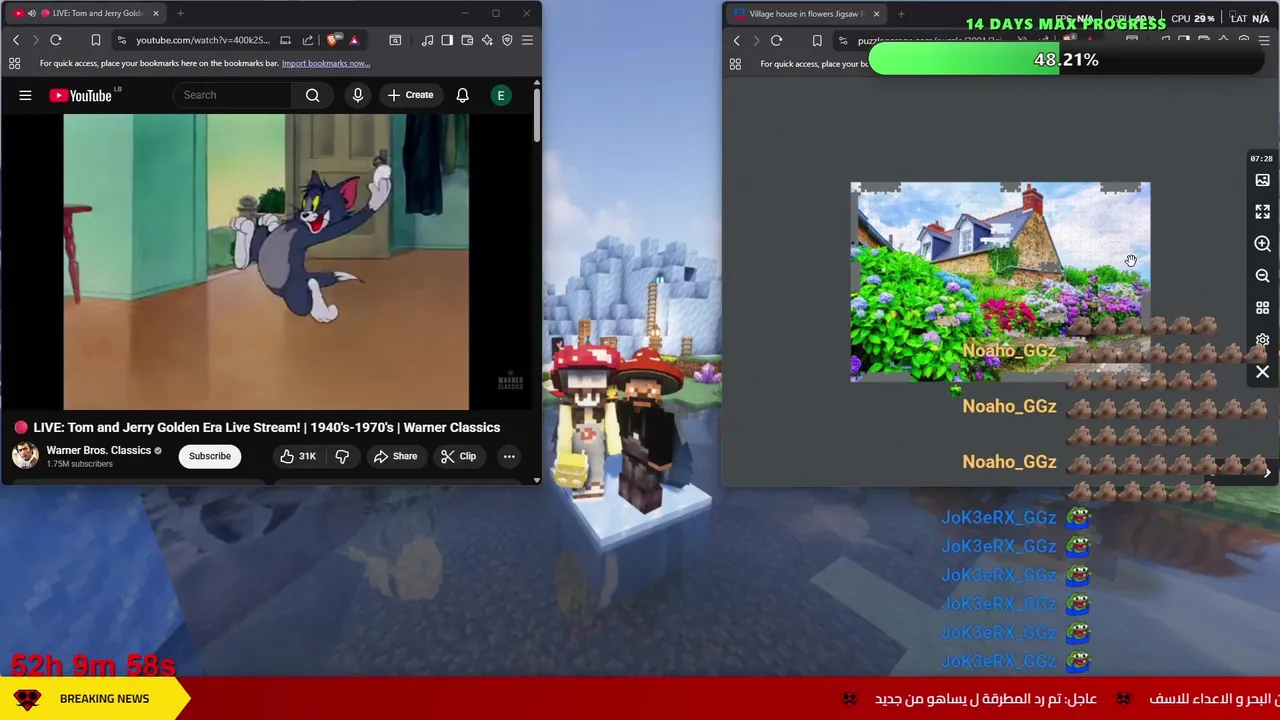Image resolution: width=1280 pixels, height=720 pixels.
Task: Click the Clip button under the video
Action: pos(458,456)
